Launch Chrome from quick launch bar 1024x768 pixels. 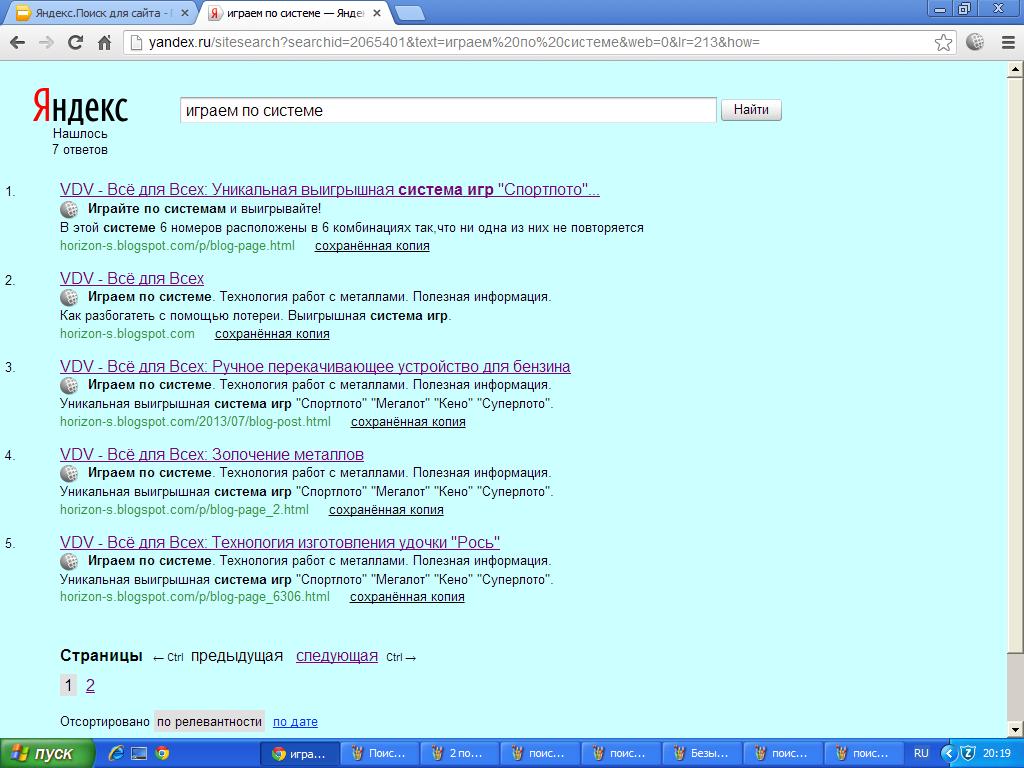(x=162, y=754)
